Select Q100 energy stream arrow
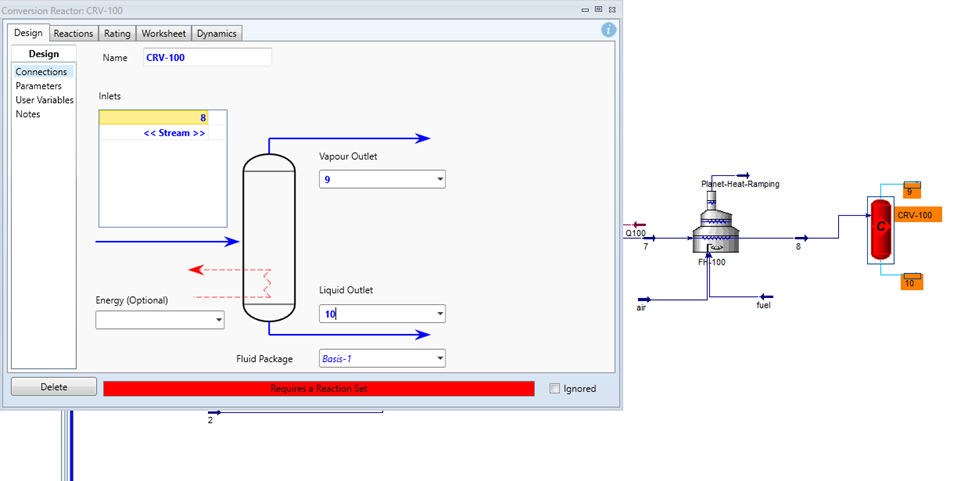Viewport: 975px width, 481px height. 639,226
